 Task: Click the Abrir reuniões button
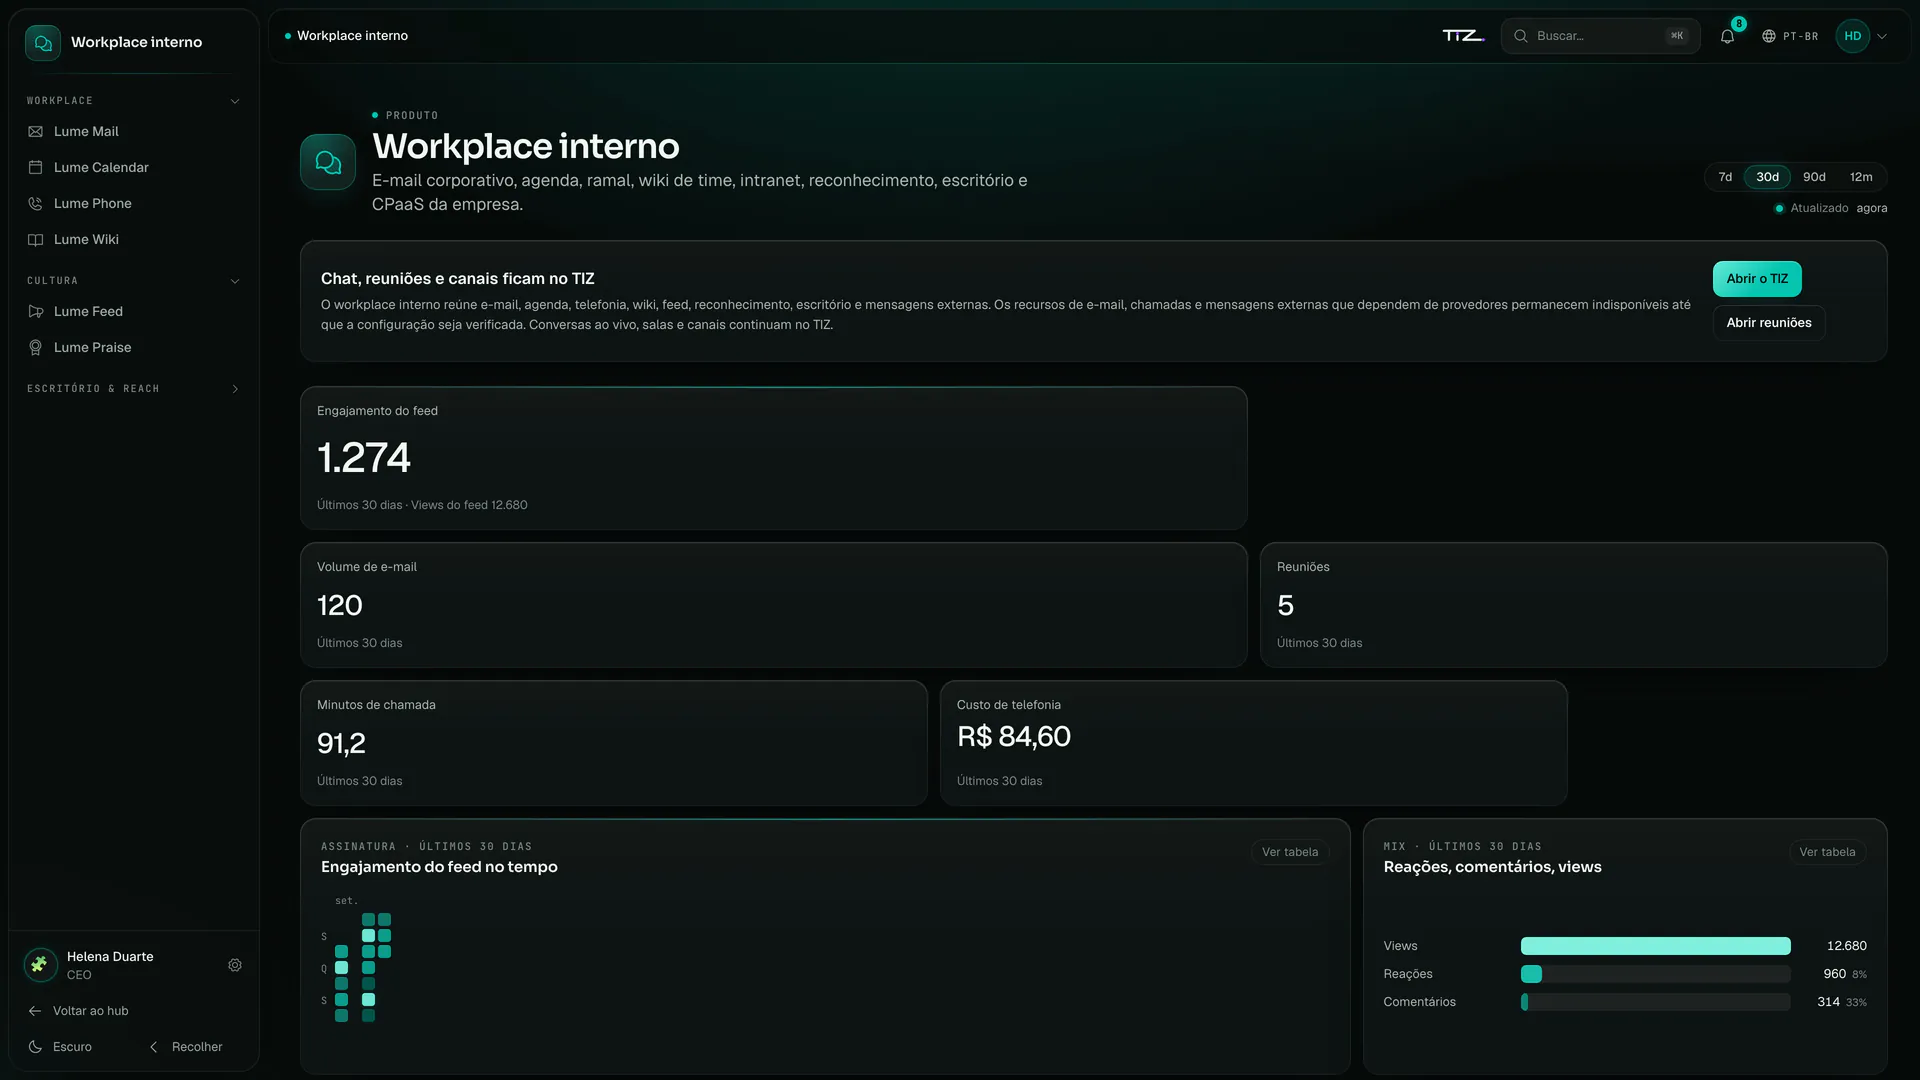[x=1769, y=323]
